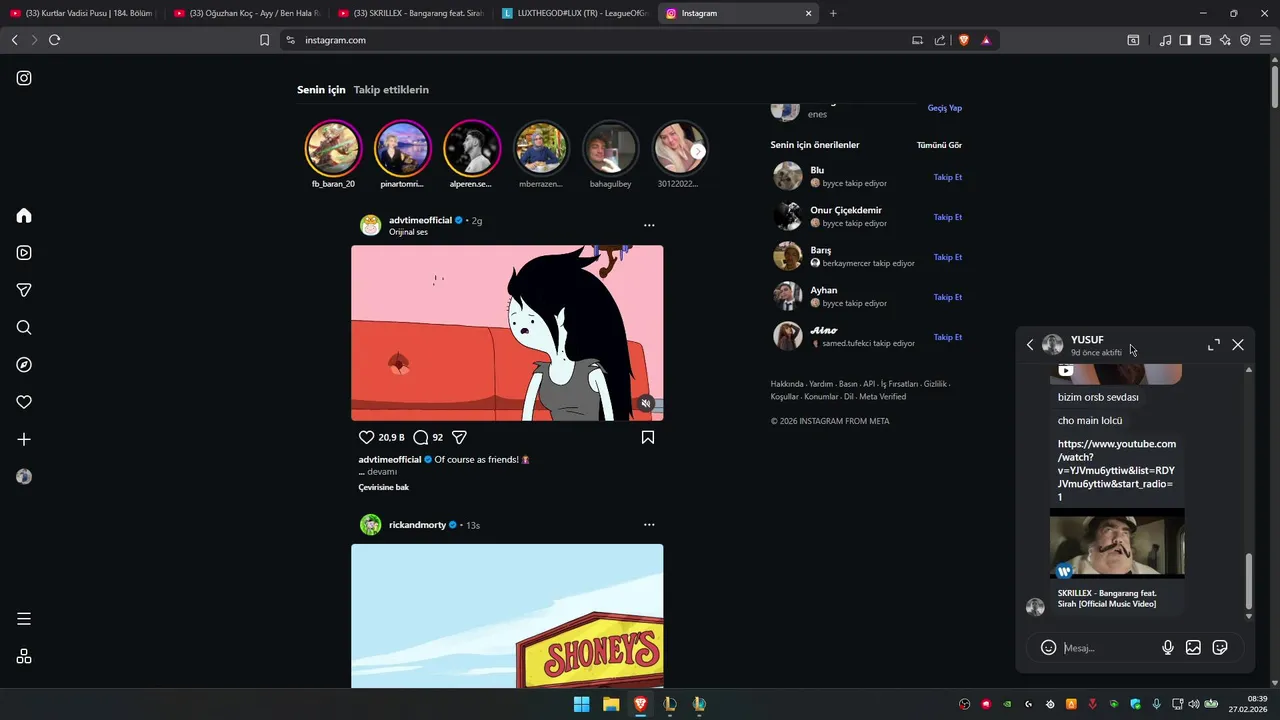Show next stories with arrow
This screenshot has width=1280, height=720.
[x=698, y=151]
